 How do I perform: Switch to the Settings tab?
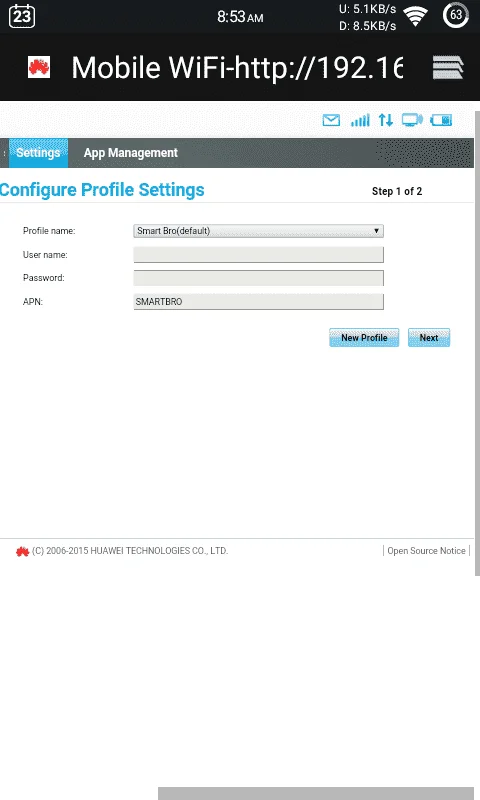38,153
